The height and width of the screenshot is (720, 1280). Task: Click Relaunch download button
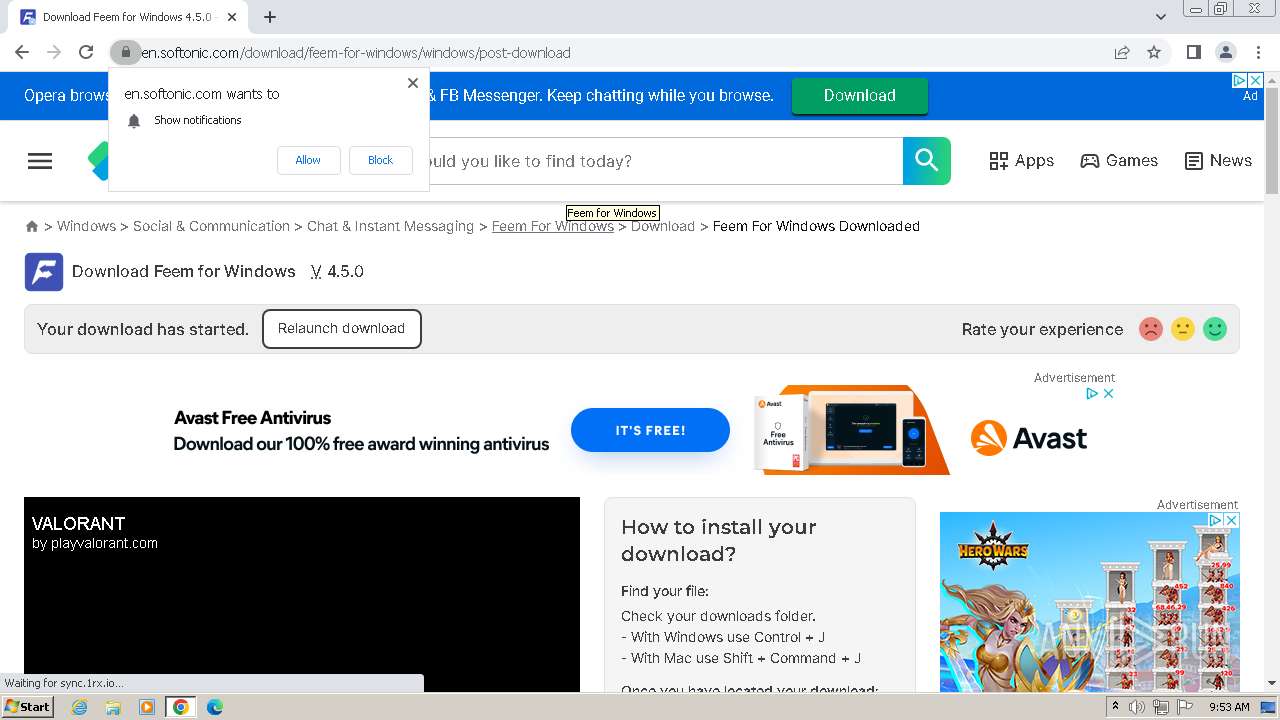(x=341, y=329)
